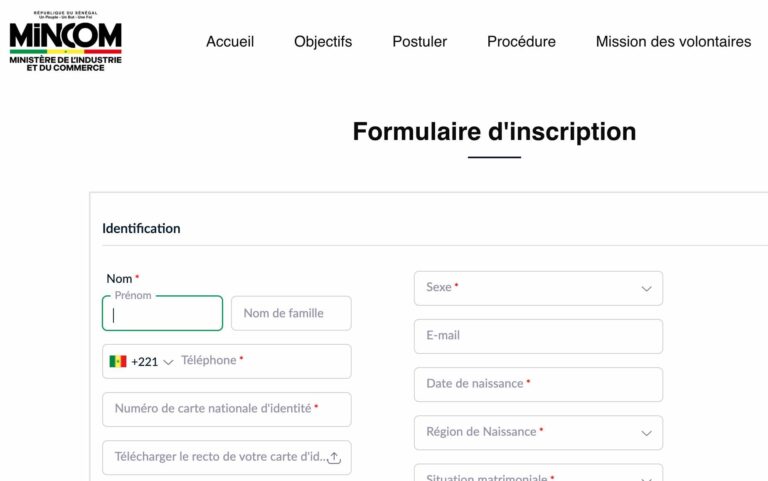Screen dimensions: 768x481
Task: Click the Date de naissance field
Action: click(538, 384)
